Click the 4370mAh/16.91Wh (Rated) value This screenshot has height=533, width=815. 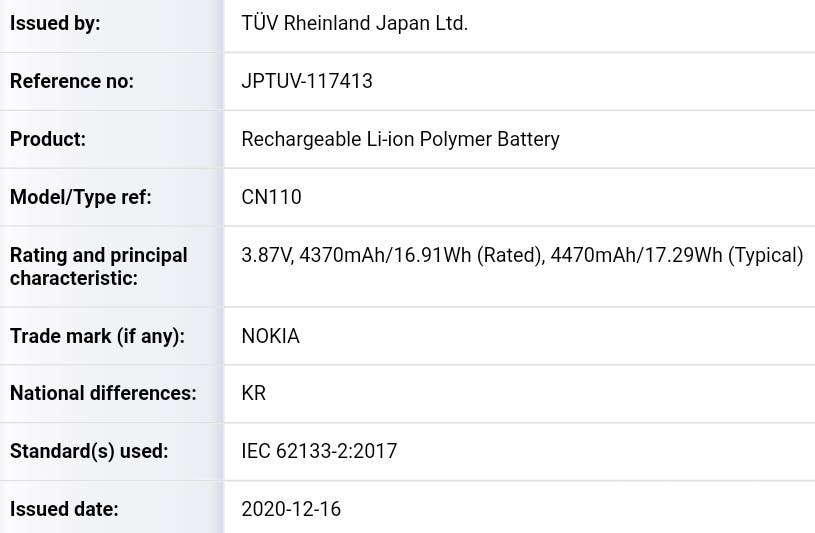coord(422,255)
